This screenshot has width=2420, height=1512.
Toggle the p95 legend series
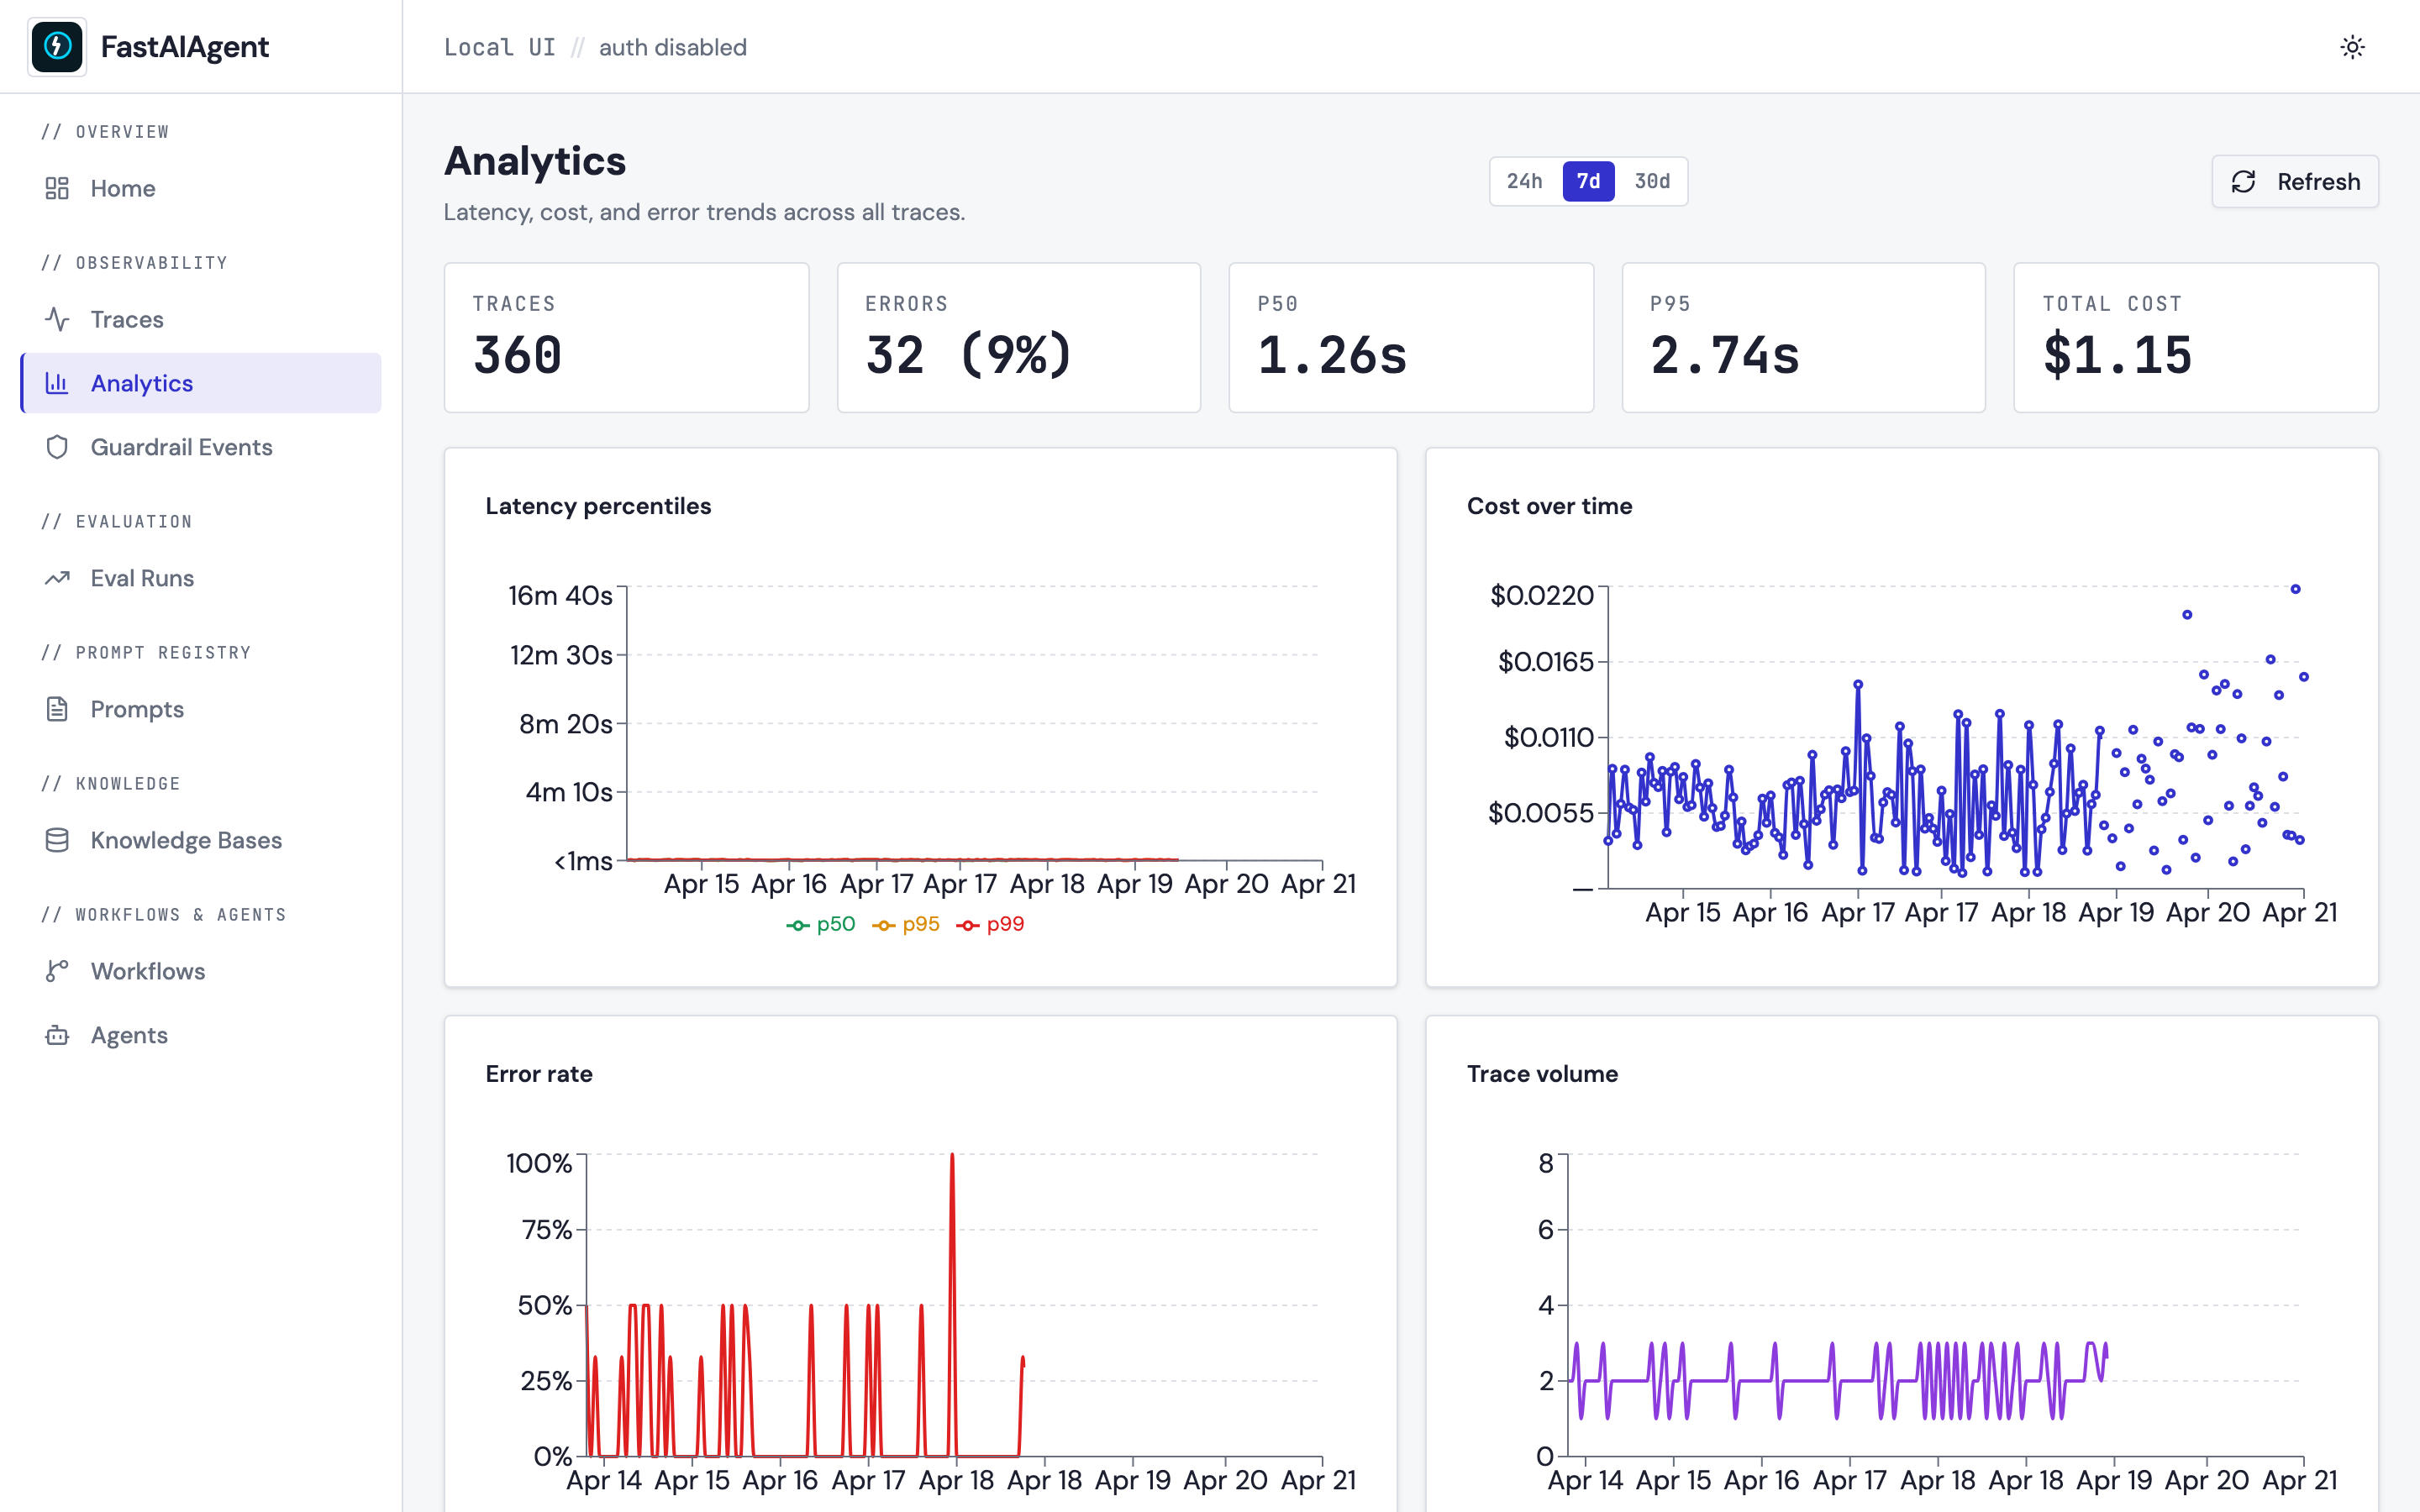pos(906,924)
